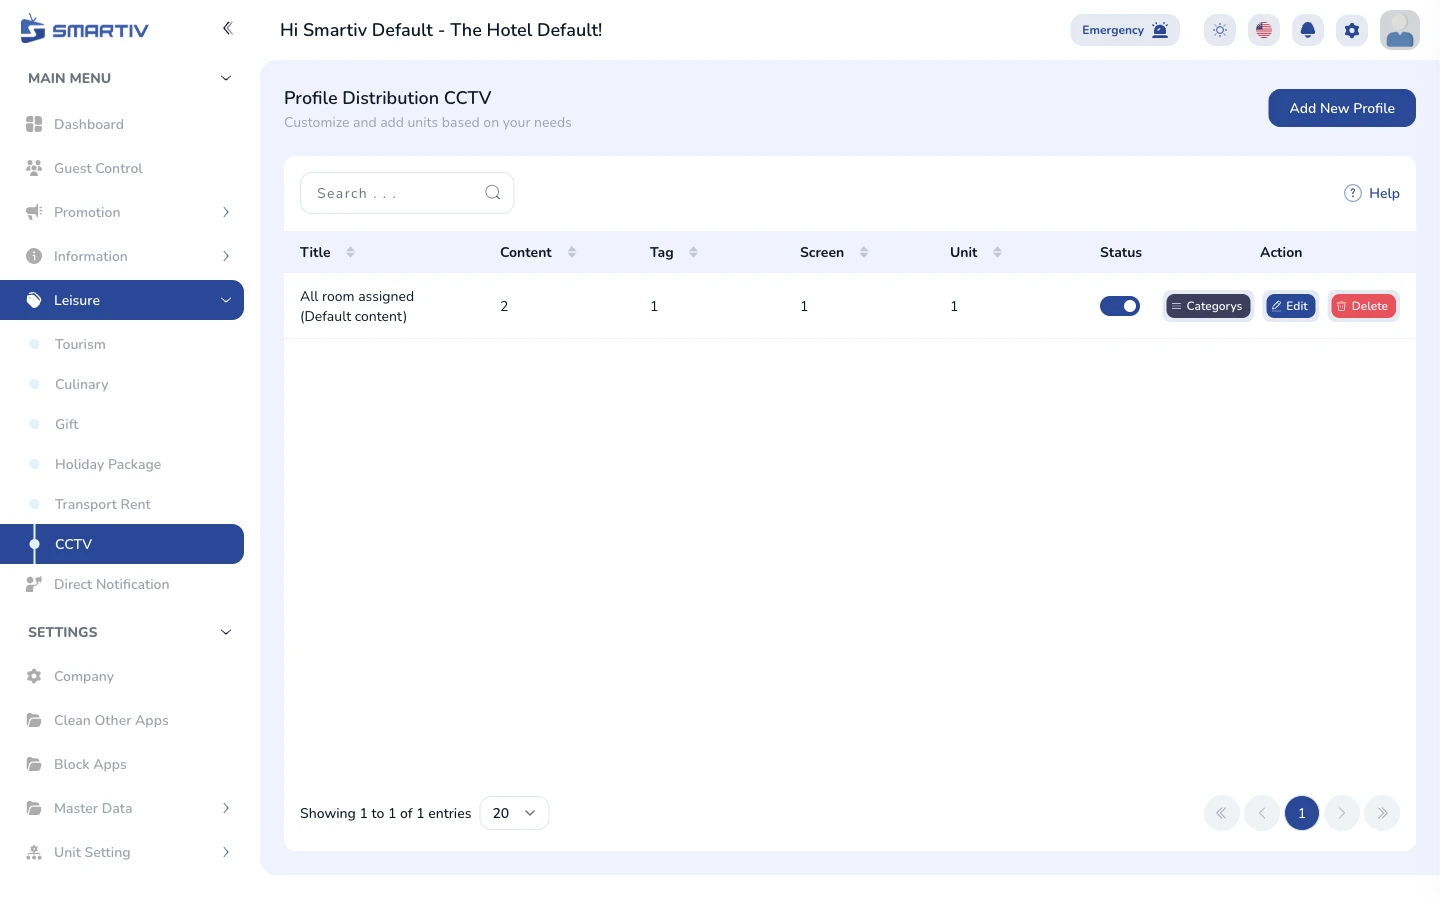The width and height of the screenshot is (1440, 900).
Task: Open language flag selector
Action: pyautogui.click(x=1264, y=30)
